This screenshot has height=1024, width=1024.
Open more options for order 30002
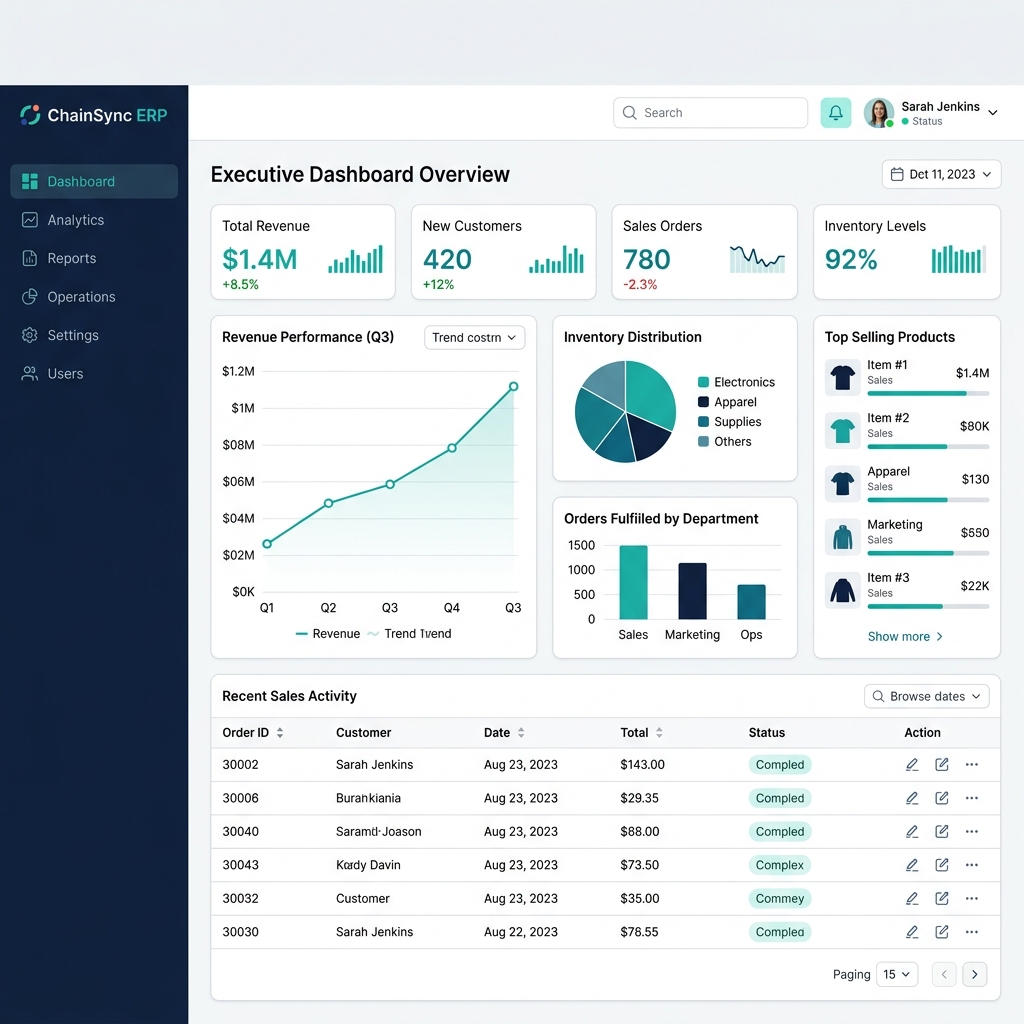pos(972,765)
